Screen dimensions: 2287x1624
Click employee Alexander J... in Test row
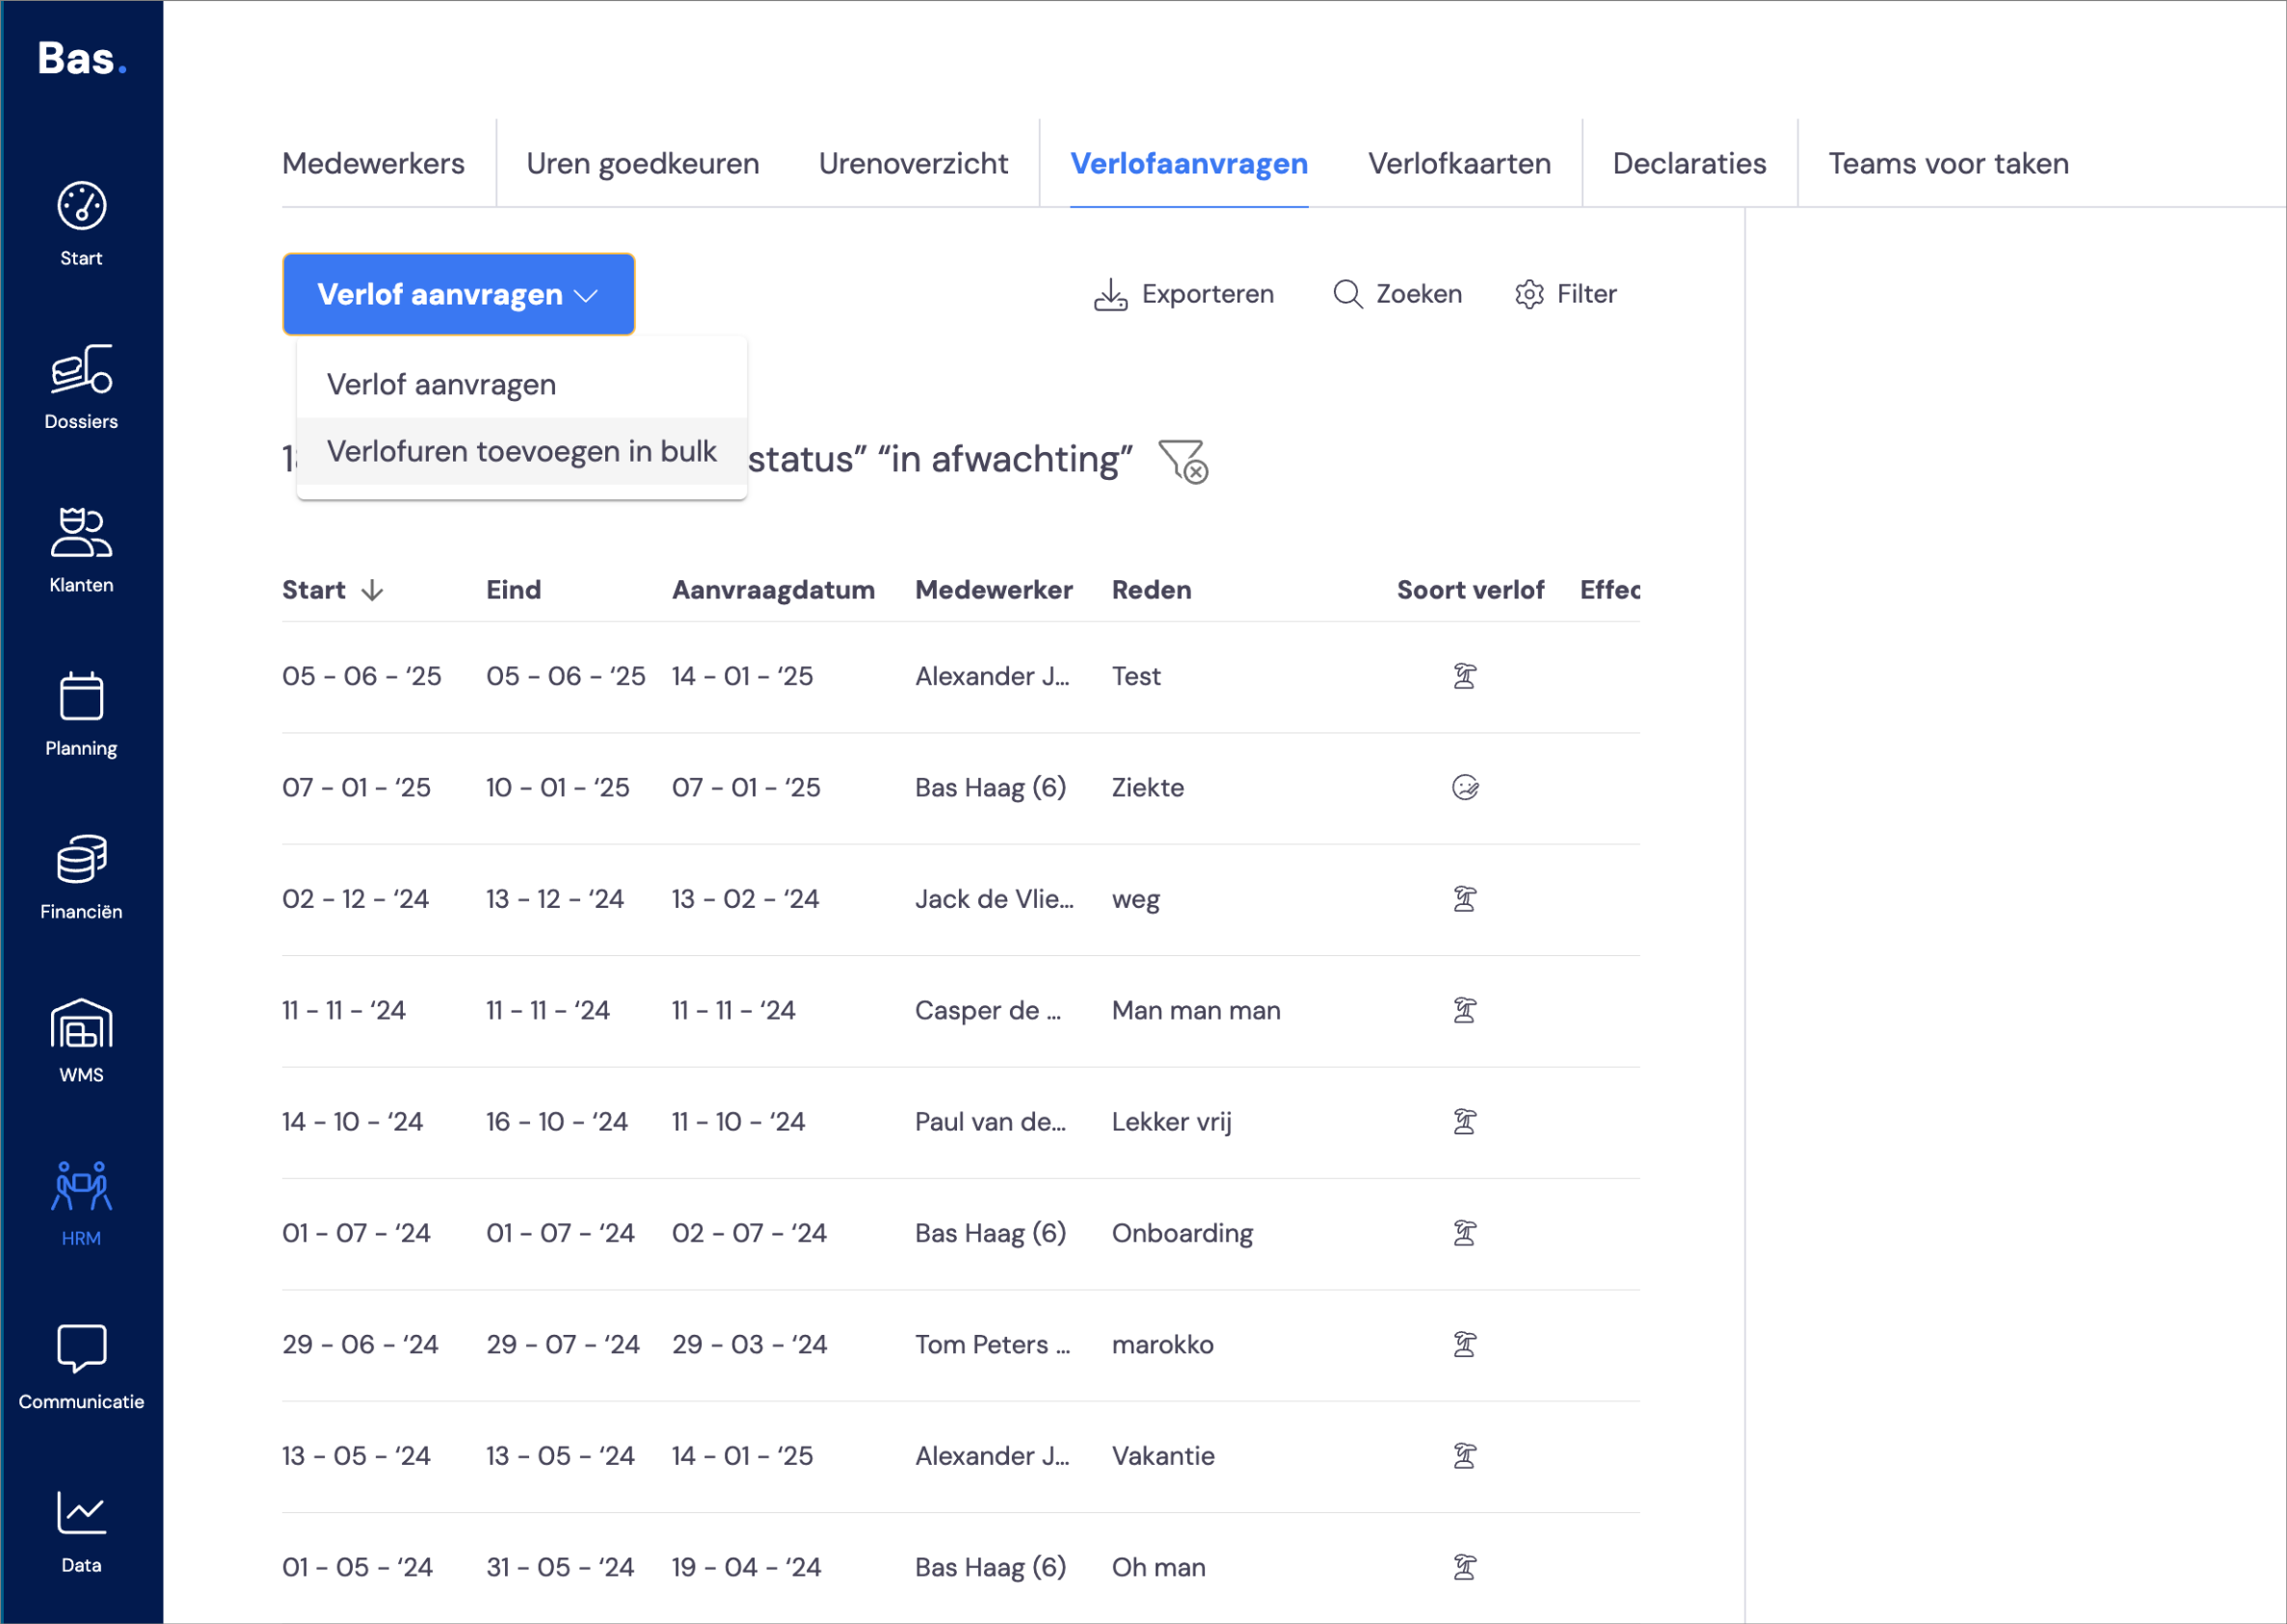tap(992, 676)
